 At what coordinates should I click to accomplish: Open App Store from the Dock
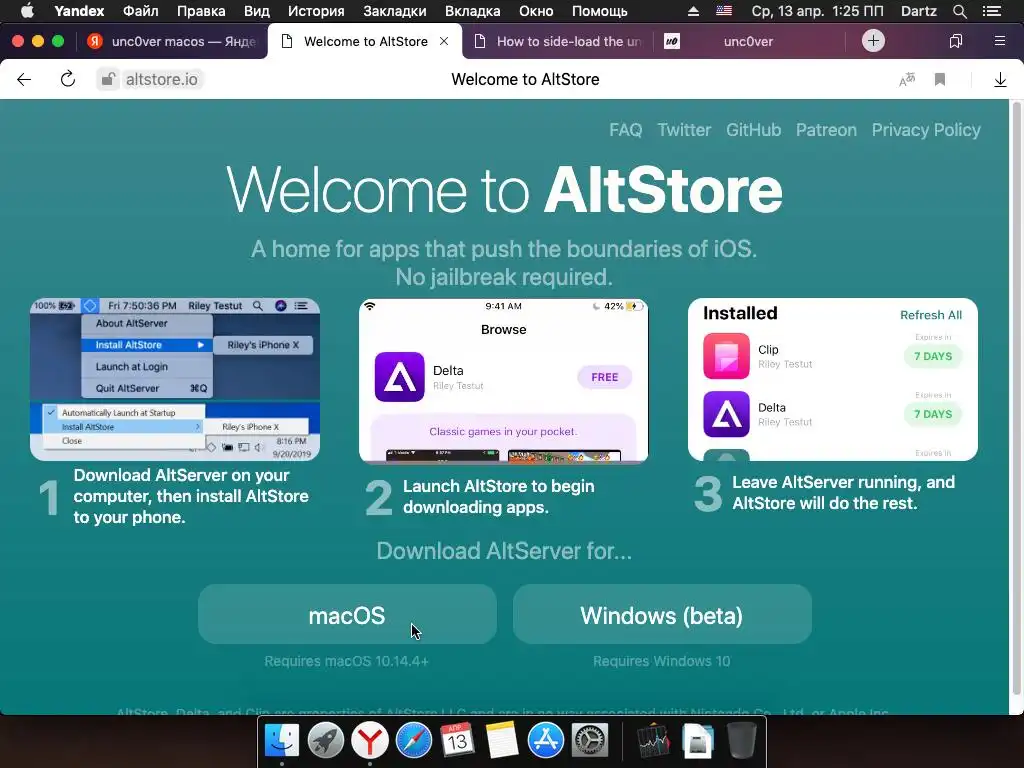[545, 740]
